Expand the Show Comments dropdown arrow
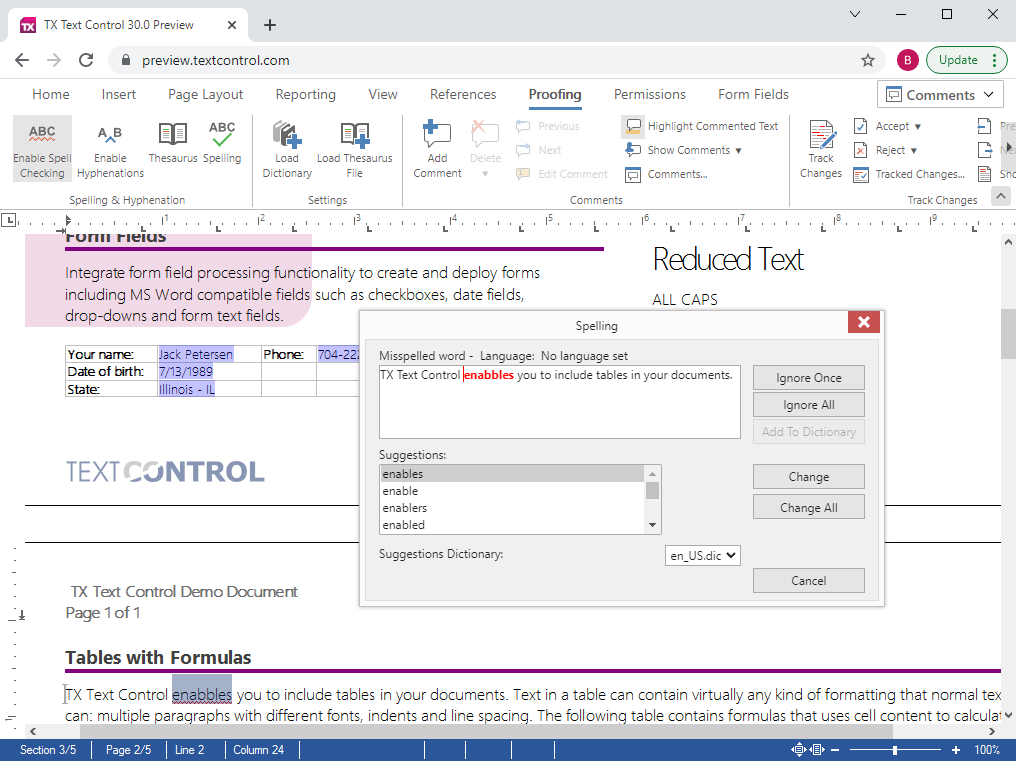Screen dimensions: 1016x761 point(738,151)
